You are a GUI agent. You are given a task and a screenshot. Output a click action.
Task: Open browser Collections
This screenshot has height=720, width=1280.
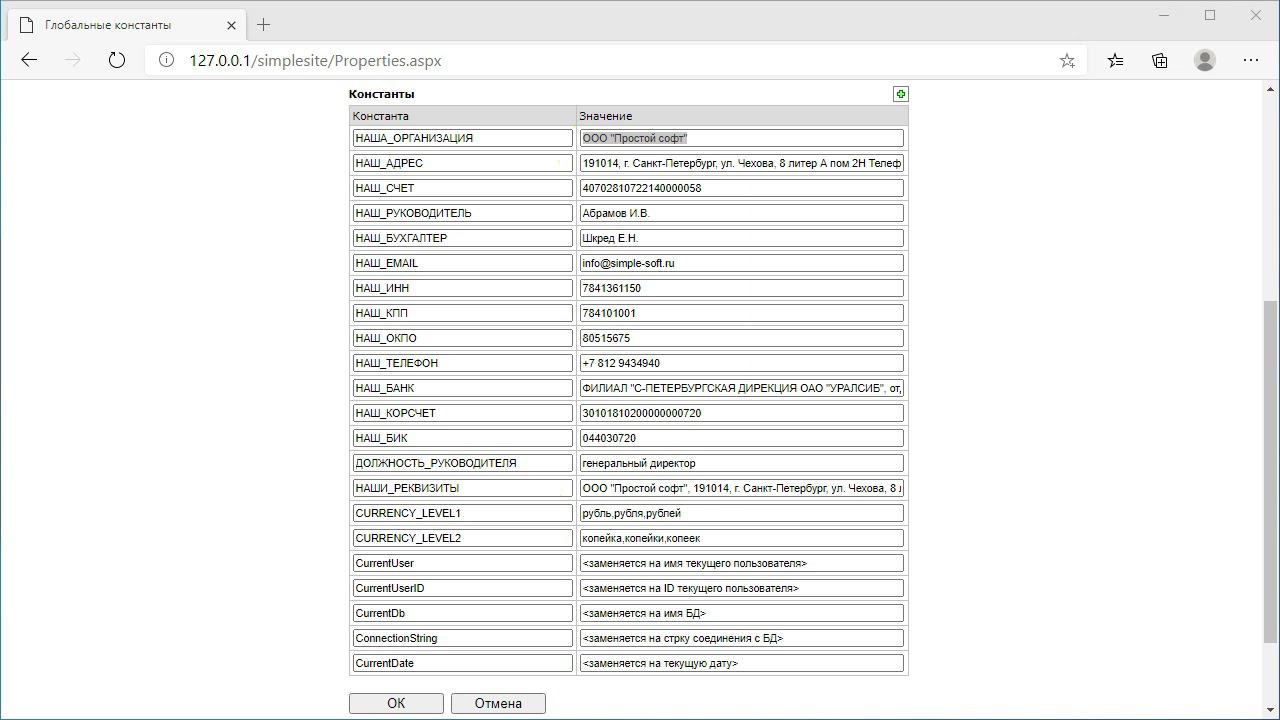pos(1160,61)
